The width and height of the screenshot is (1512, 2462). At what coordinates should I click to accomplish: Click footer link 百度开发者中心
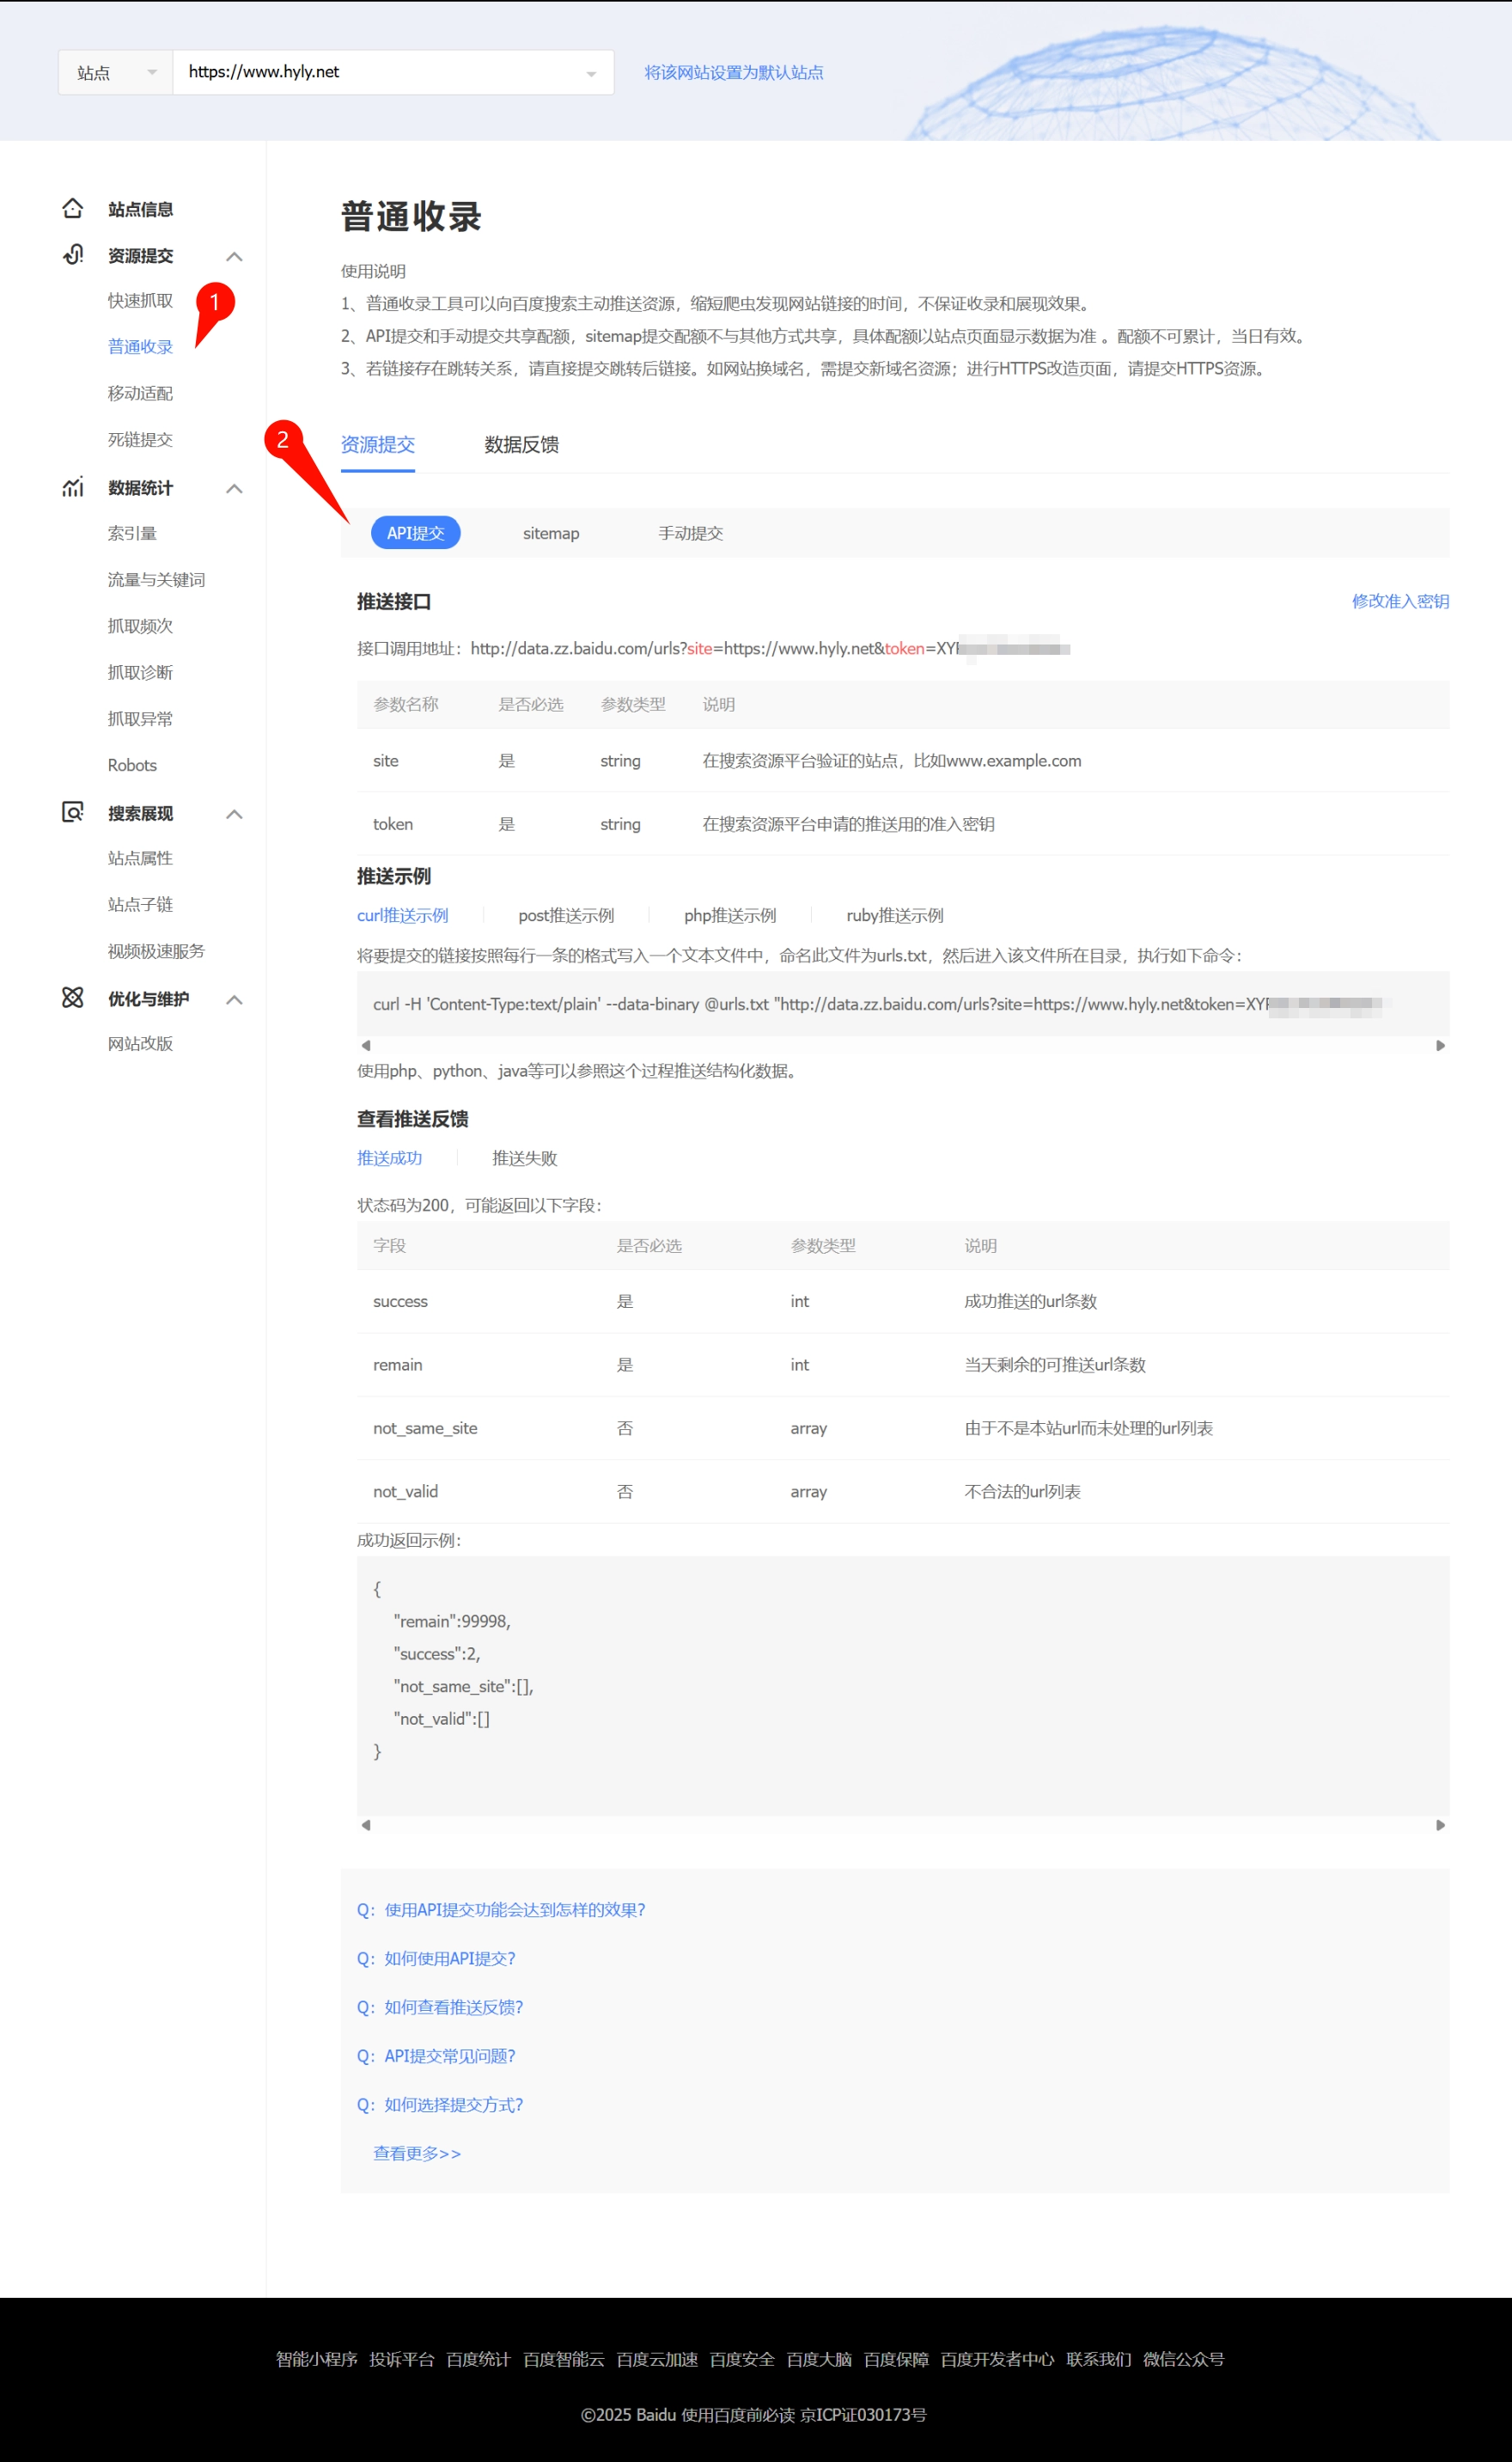click(997, 2360)
